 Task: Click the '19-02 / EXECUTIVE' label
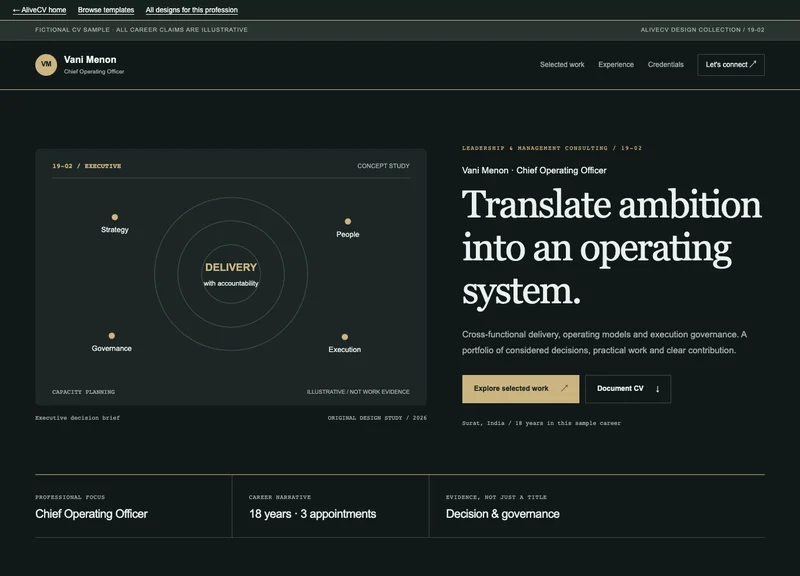coord(87,166)
